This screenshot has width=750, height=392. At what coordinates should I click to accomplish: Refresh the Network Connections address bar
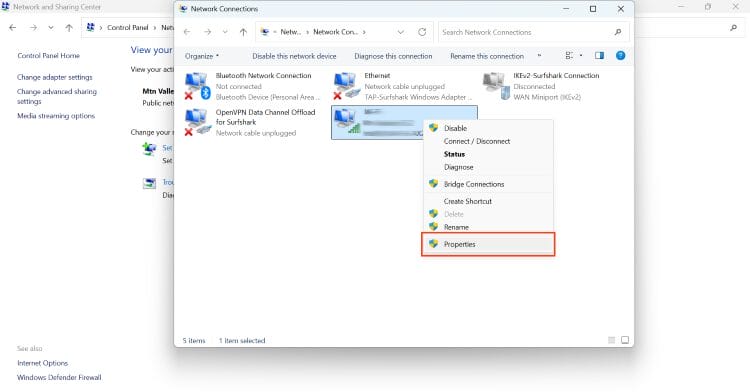[x=422, y=32]
